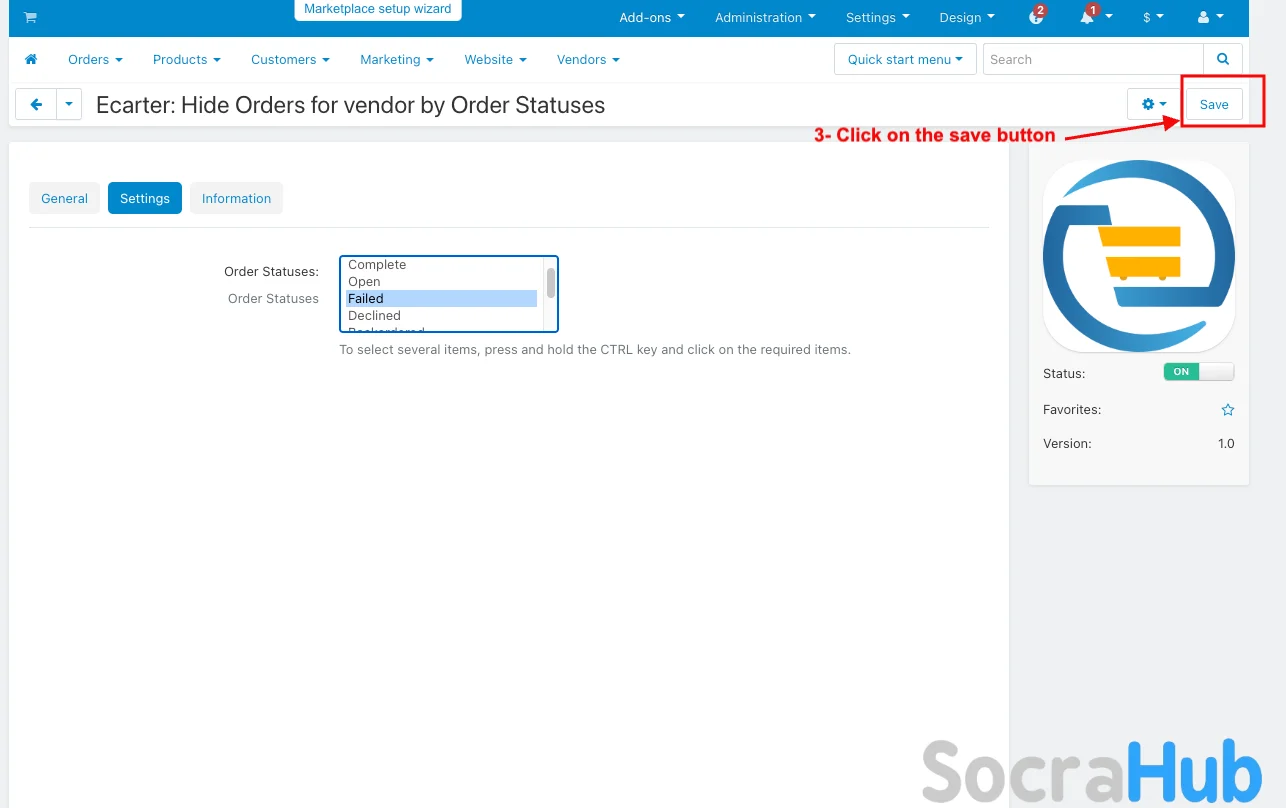Click the search magnifier button
1286x808 pixels.
point(1222,59)
